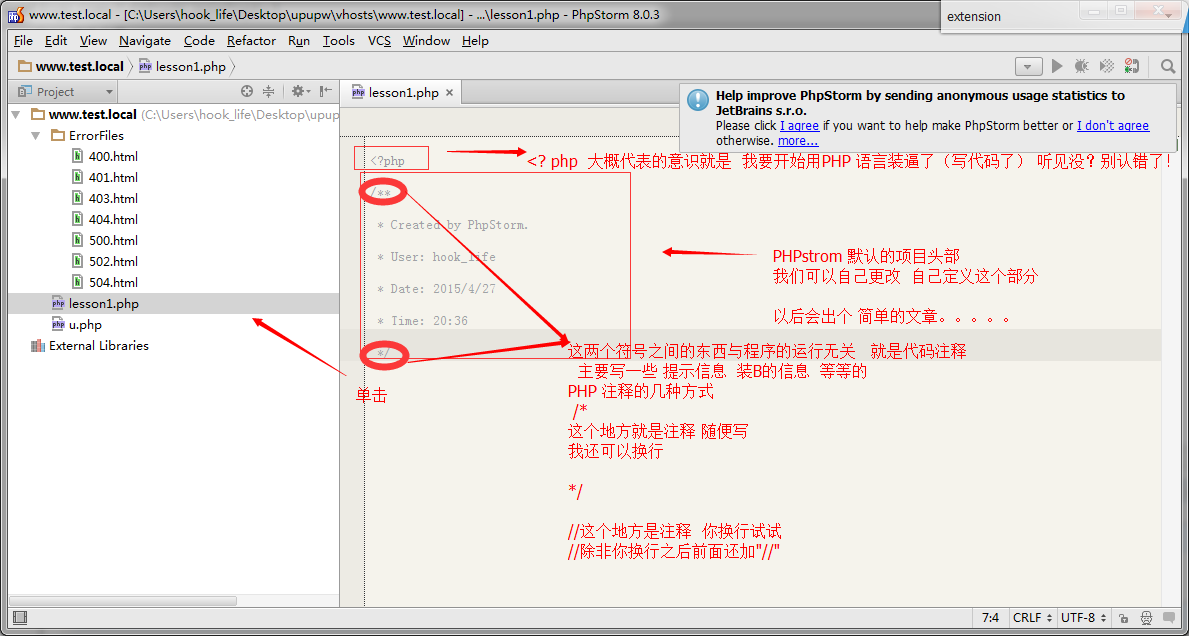1189x636 pixels.
Task: Switch to the lesson1.php editor tab
Action: click(x=403, y=92)
